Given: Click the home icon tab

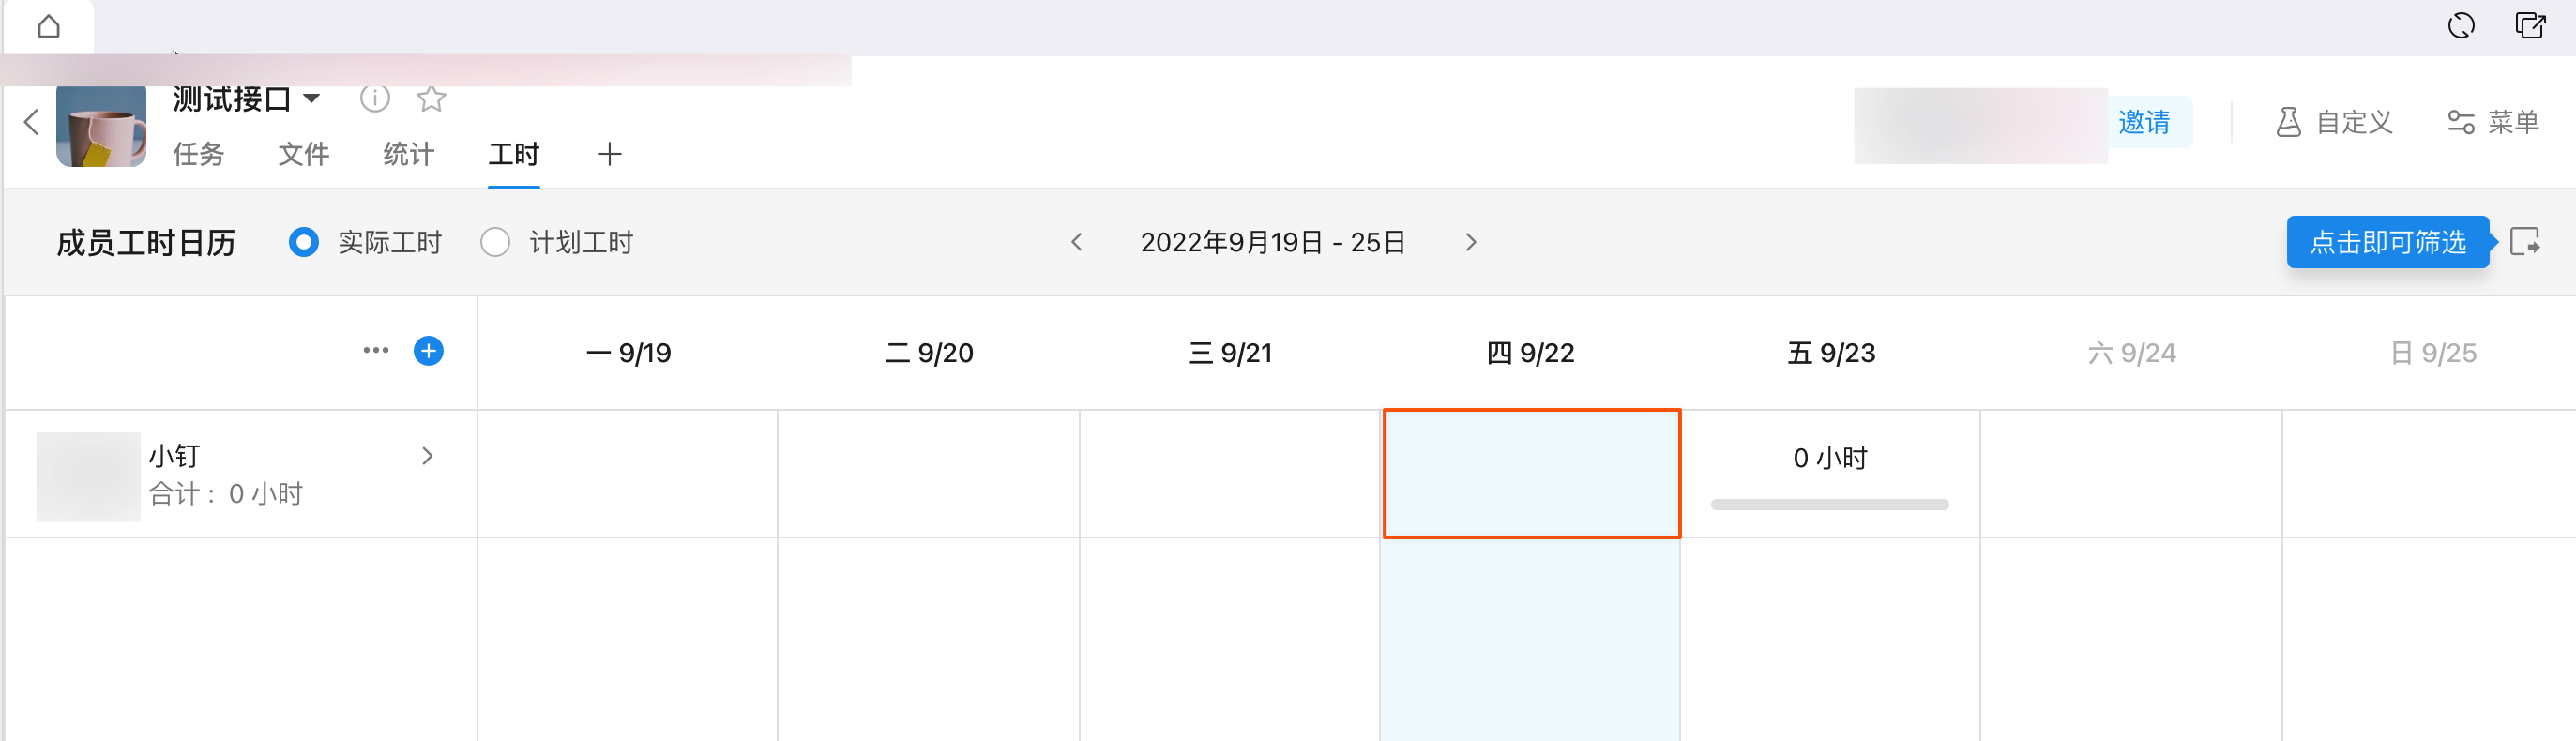Looking at the screenshot, I should [x=48, y=26].
